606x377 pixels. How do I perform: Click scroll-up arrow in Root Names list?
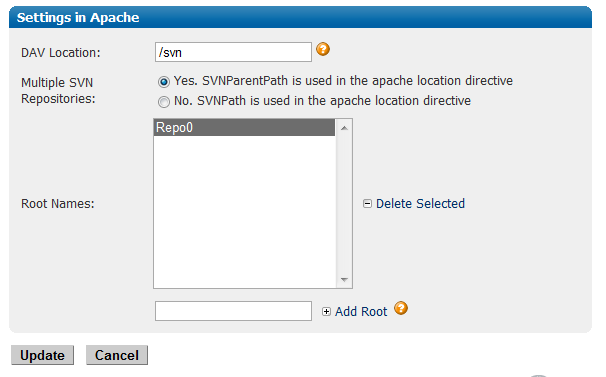pyautogui.click(x=344, y=128)
